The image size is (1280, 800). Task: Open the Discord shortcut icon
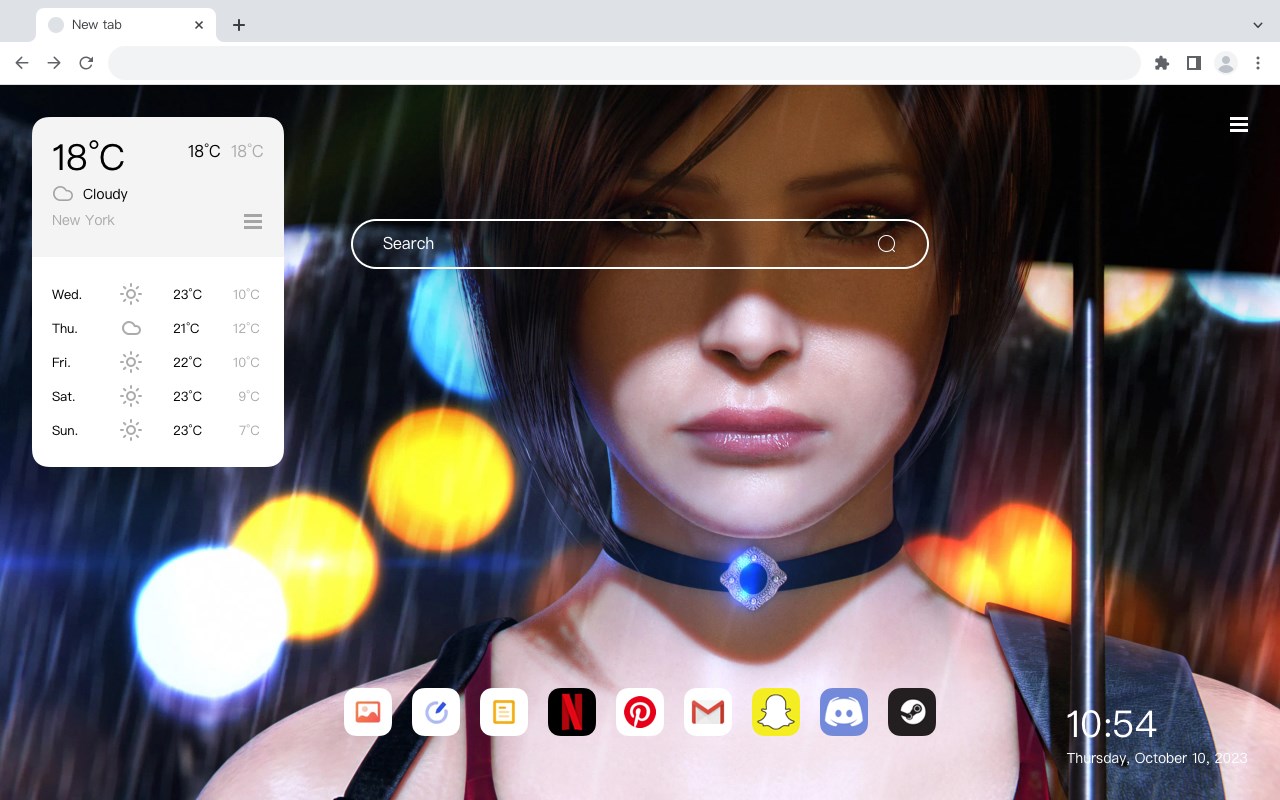(x=844, y=712)
